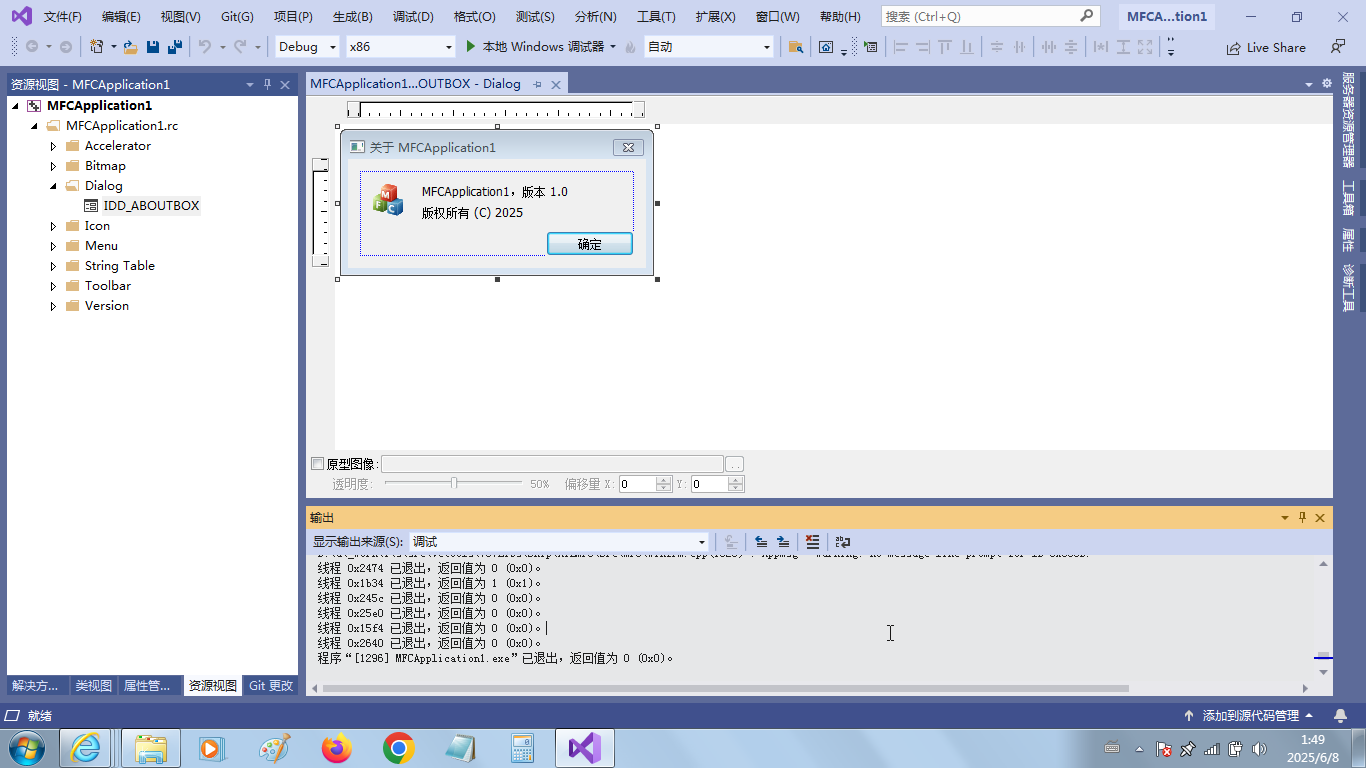
Task: Click the Align Lefts icon
Action: click(x=900, y=47)
